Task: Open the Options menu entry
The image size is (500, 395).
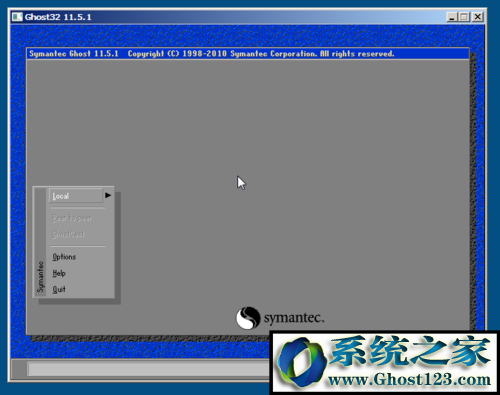Action: [64, 257]
